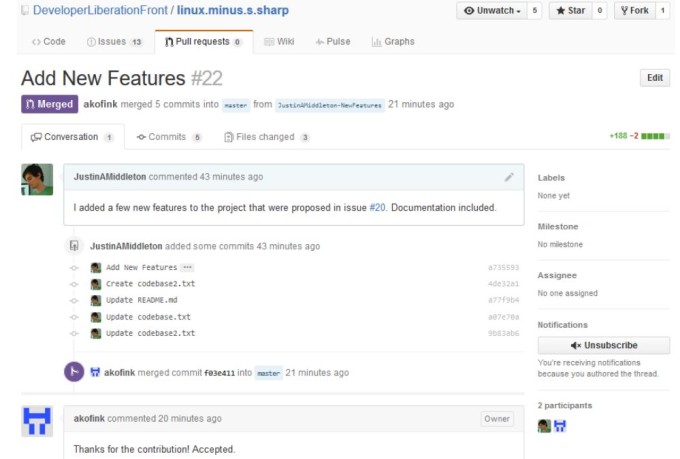
Task: Click master label in merge event line
Action: (268, 373)
